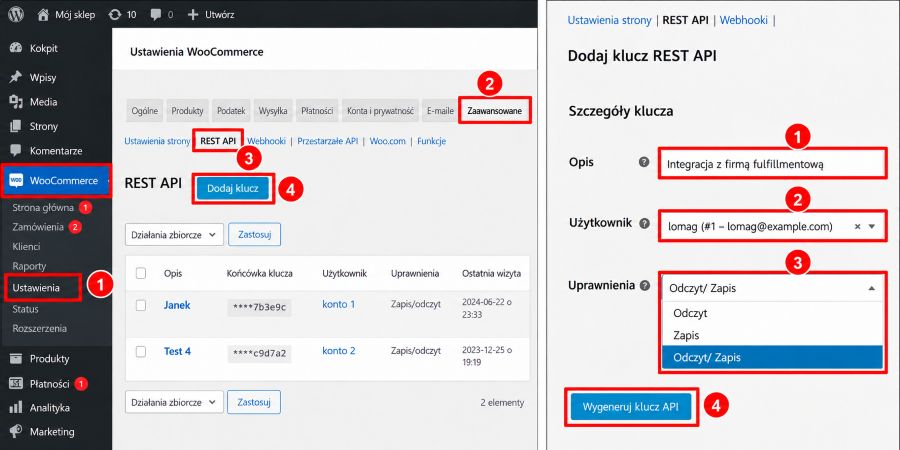
Task: Collapse the Uprawnienia Odczyt/ Zapis combo box
Action: tap(772, 289)
